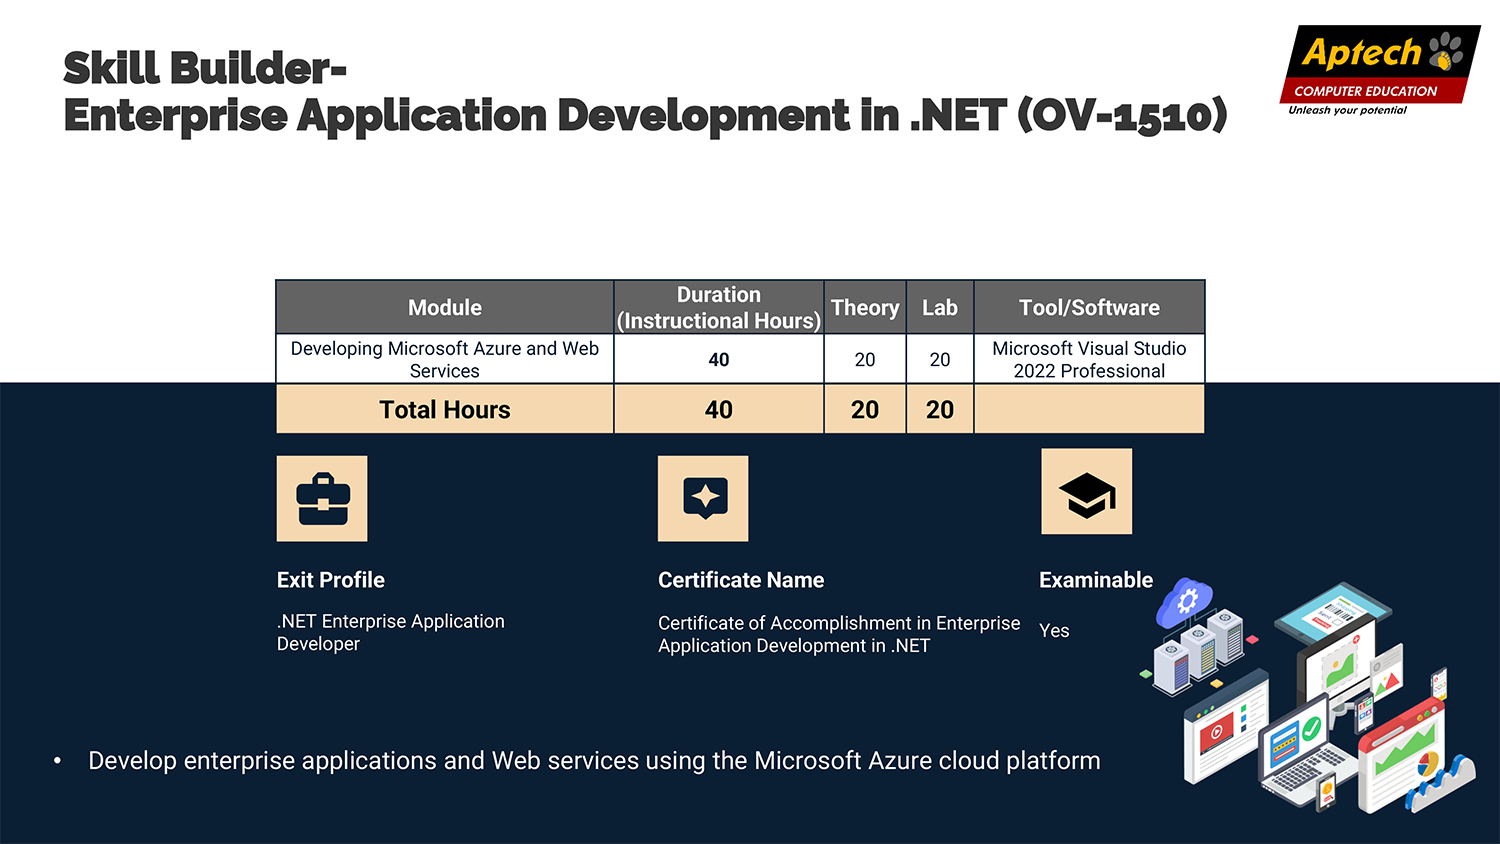Screen dimensions: 1500x844
Task: Click the server racks illustration
Action: point(1197,652)
